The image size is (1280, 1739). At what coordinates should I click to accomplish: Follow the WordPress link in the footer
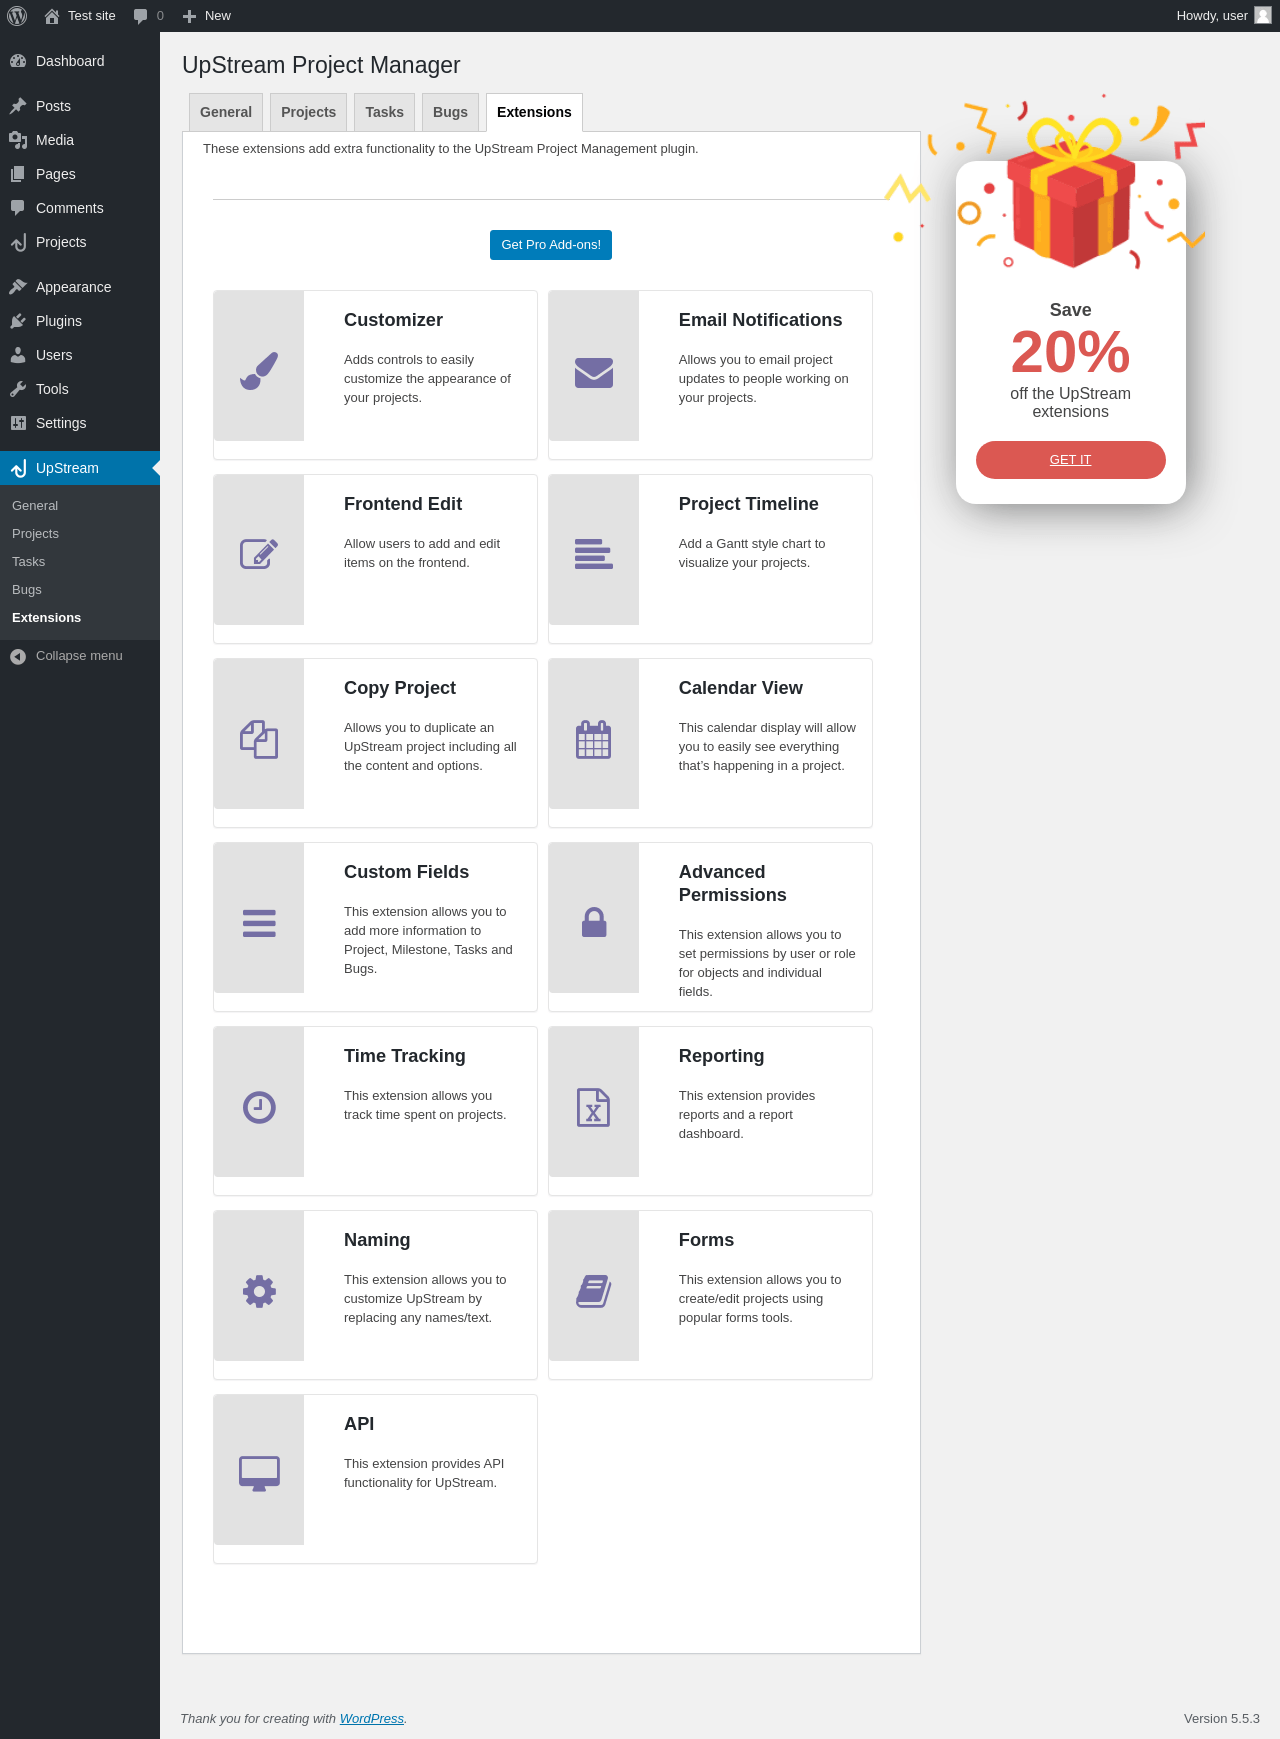coord(372,1718)
